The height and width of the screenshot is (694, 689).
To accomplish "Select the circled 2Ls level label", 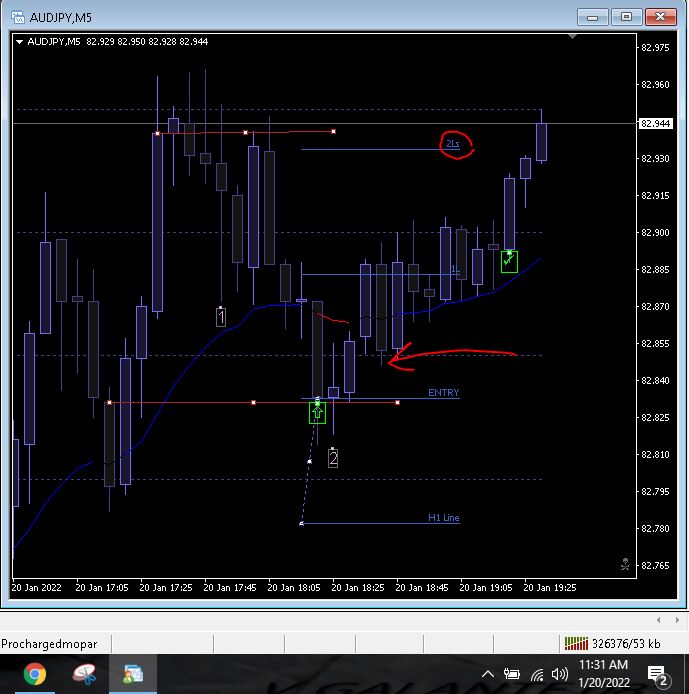I will 452,144.
